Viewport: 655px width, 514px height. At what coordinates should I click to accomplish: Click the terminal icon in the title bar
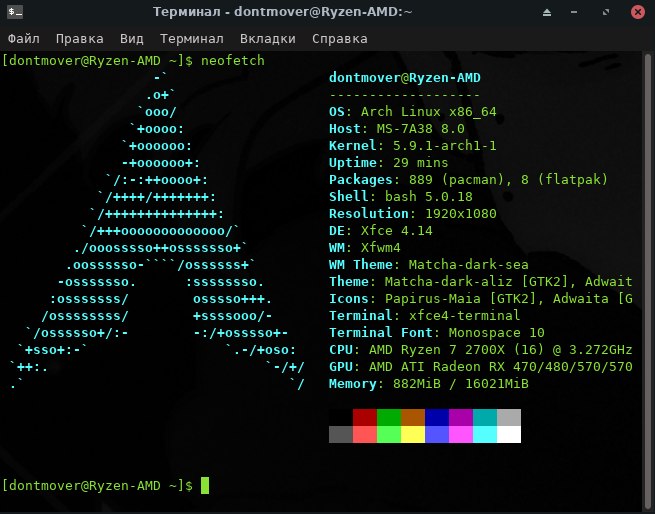15,12
